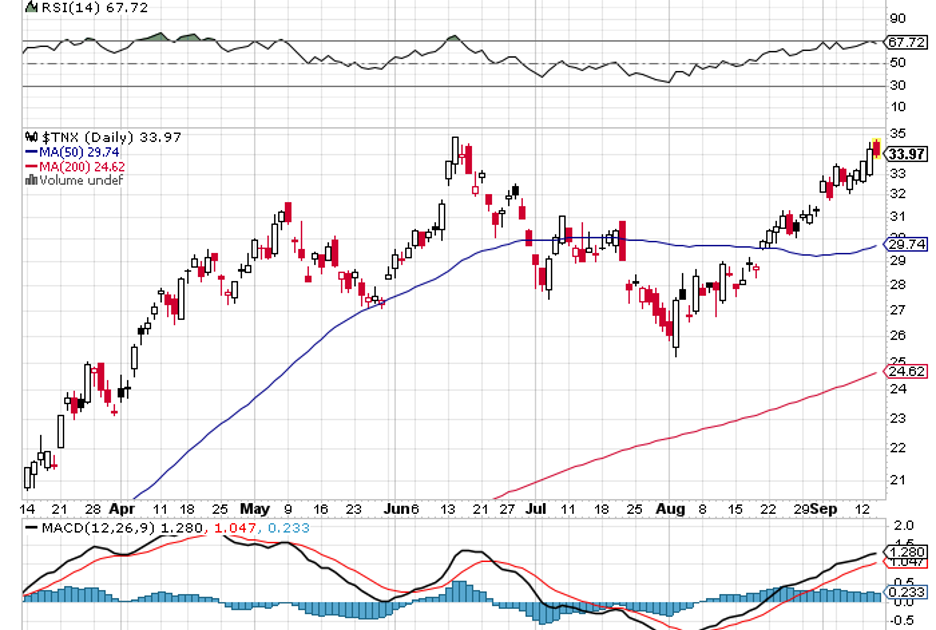Screen dimensions: 936x630
Task: Click the red MA(200) legend line marker
Action: pos(30,166)
